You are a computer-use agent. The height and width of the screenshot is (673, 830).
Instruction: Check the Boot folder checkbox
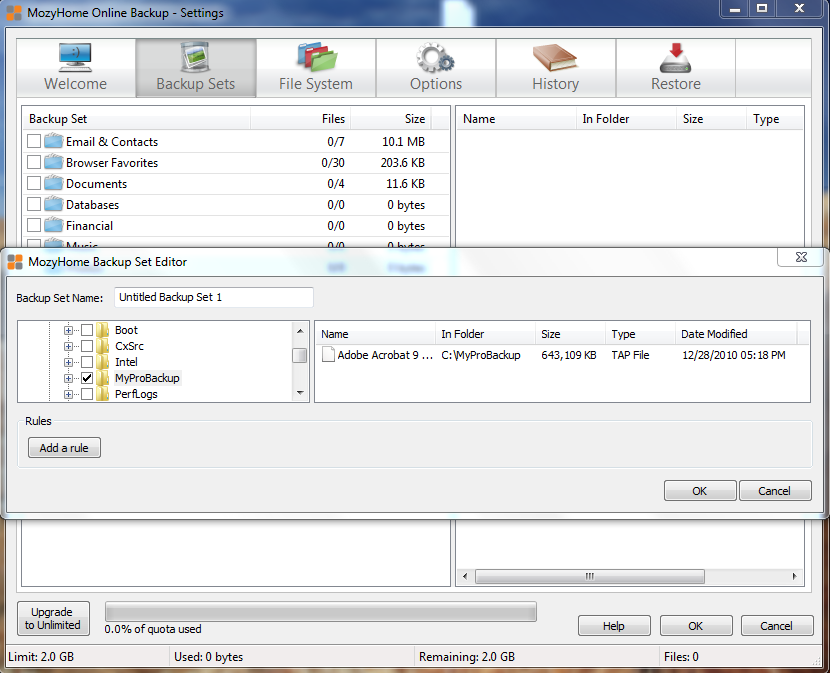[x=87, y=330]
